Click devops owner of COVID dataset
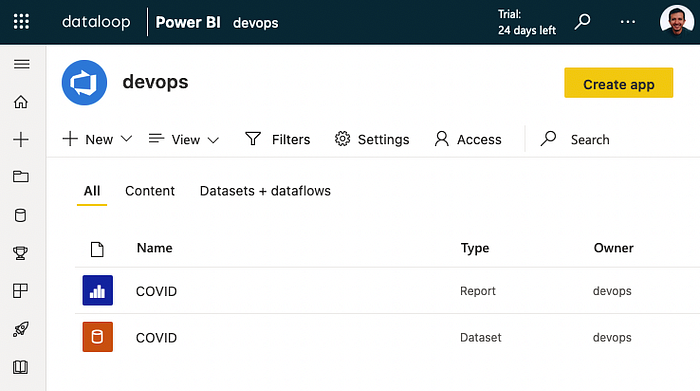Viewport: 700px width, 391px height. pos(612,338)
